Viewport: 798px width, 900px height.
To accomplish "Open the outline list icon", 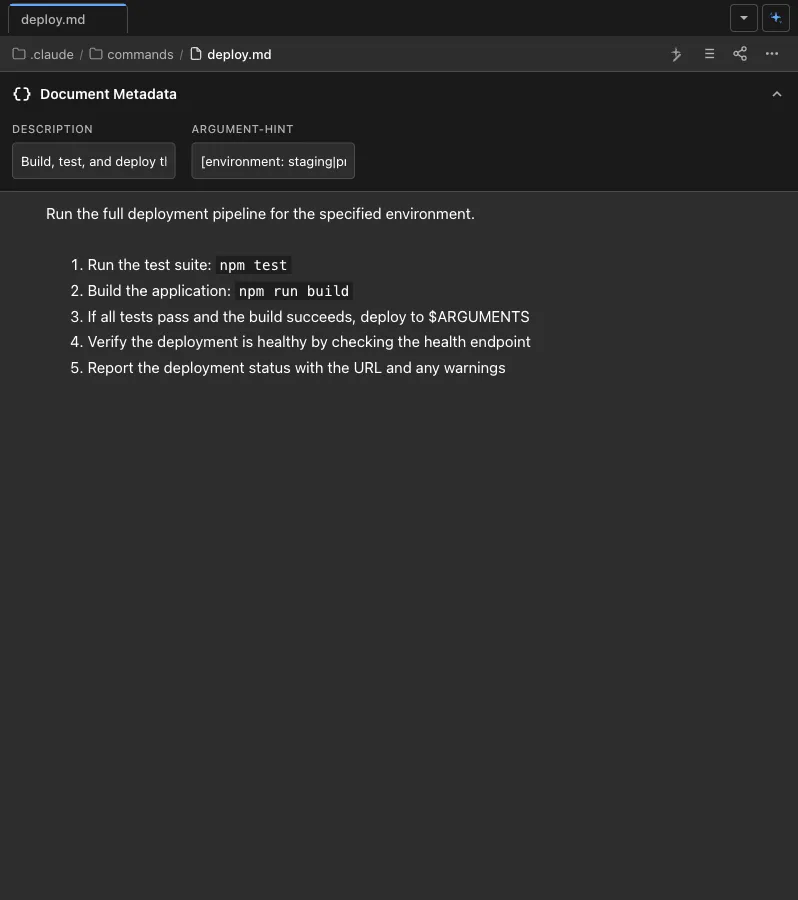I will pyautogui.click(x=709, y=54).
